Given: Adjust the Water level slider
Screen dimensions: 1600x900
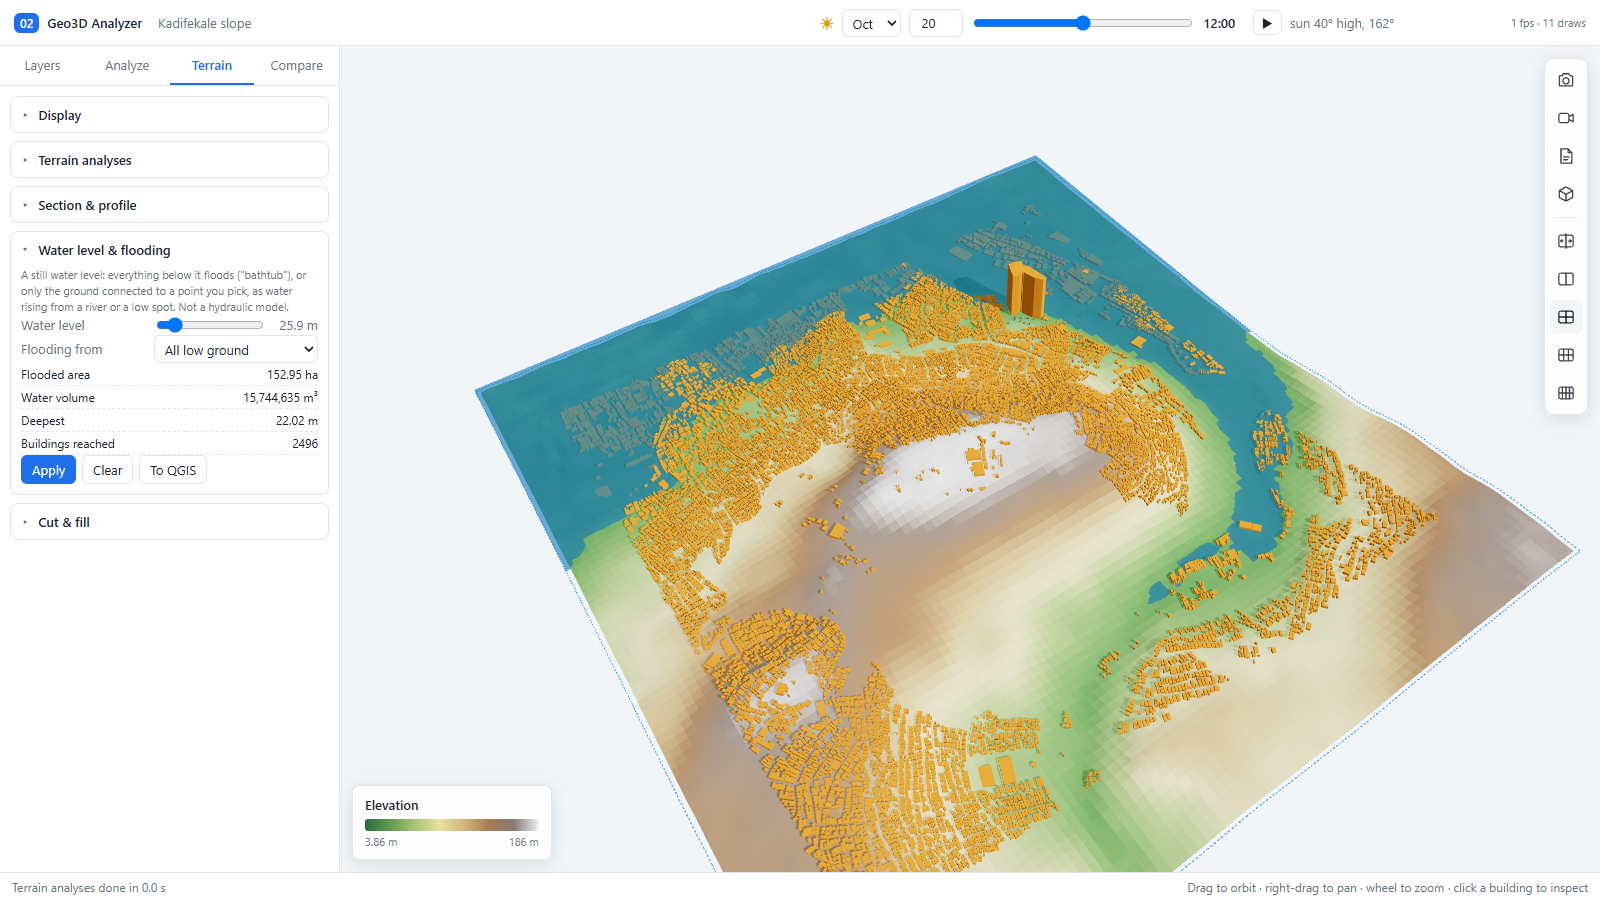Looking at the screenshot, I should point(210,325).
